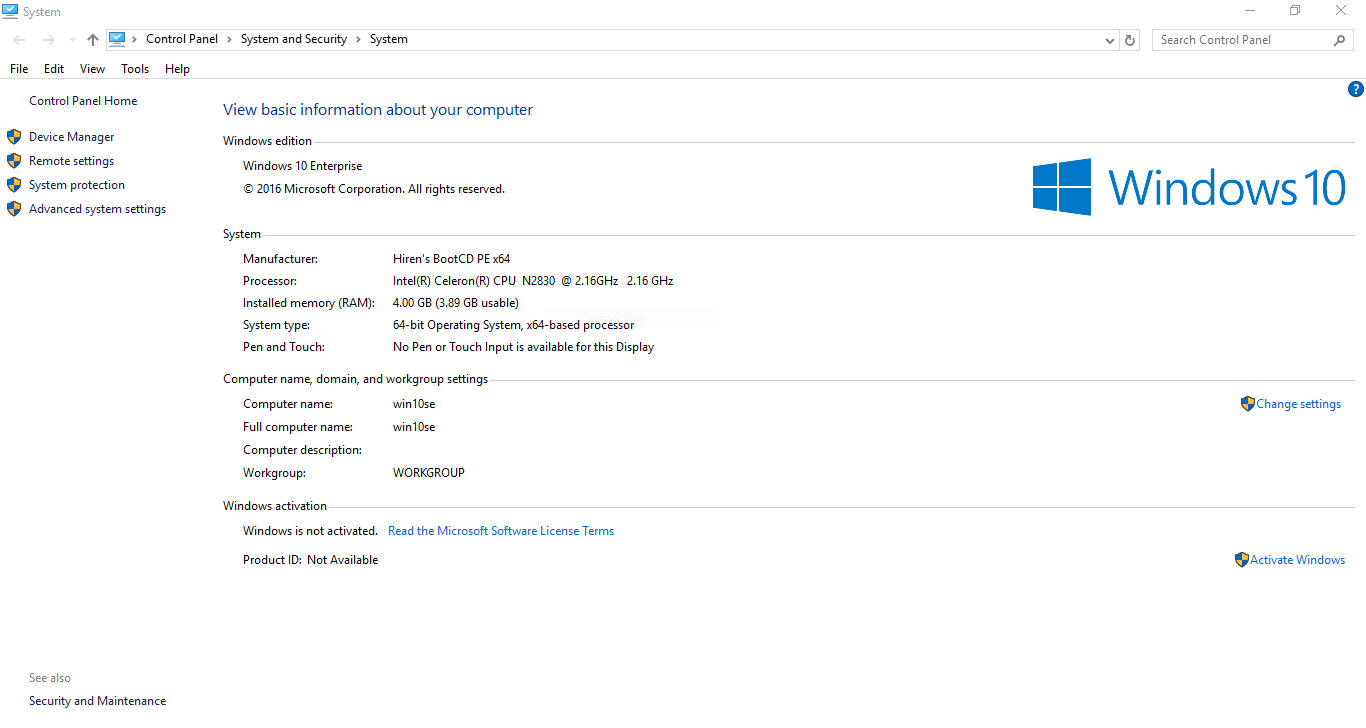Click the blue Help question mark icon
Image resolution: width=1366 pixels, height=728 pixels.
tap(1356, 89)
